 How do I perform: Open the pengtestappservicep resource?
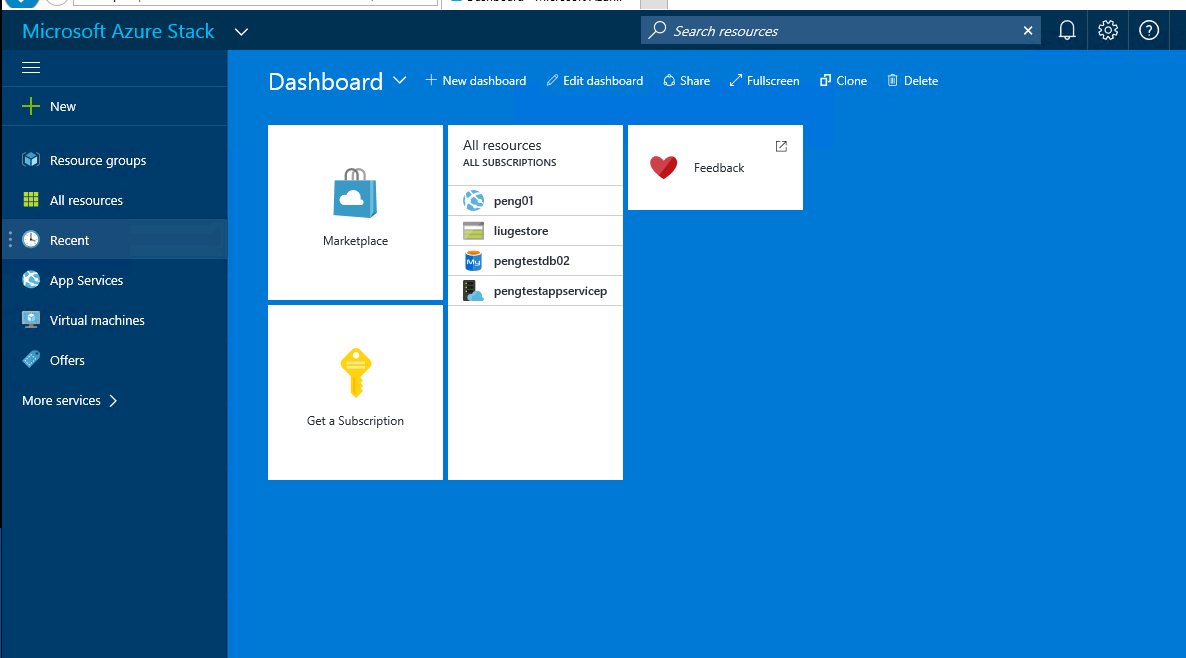tap(536, 291)
